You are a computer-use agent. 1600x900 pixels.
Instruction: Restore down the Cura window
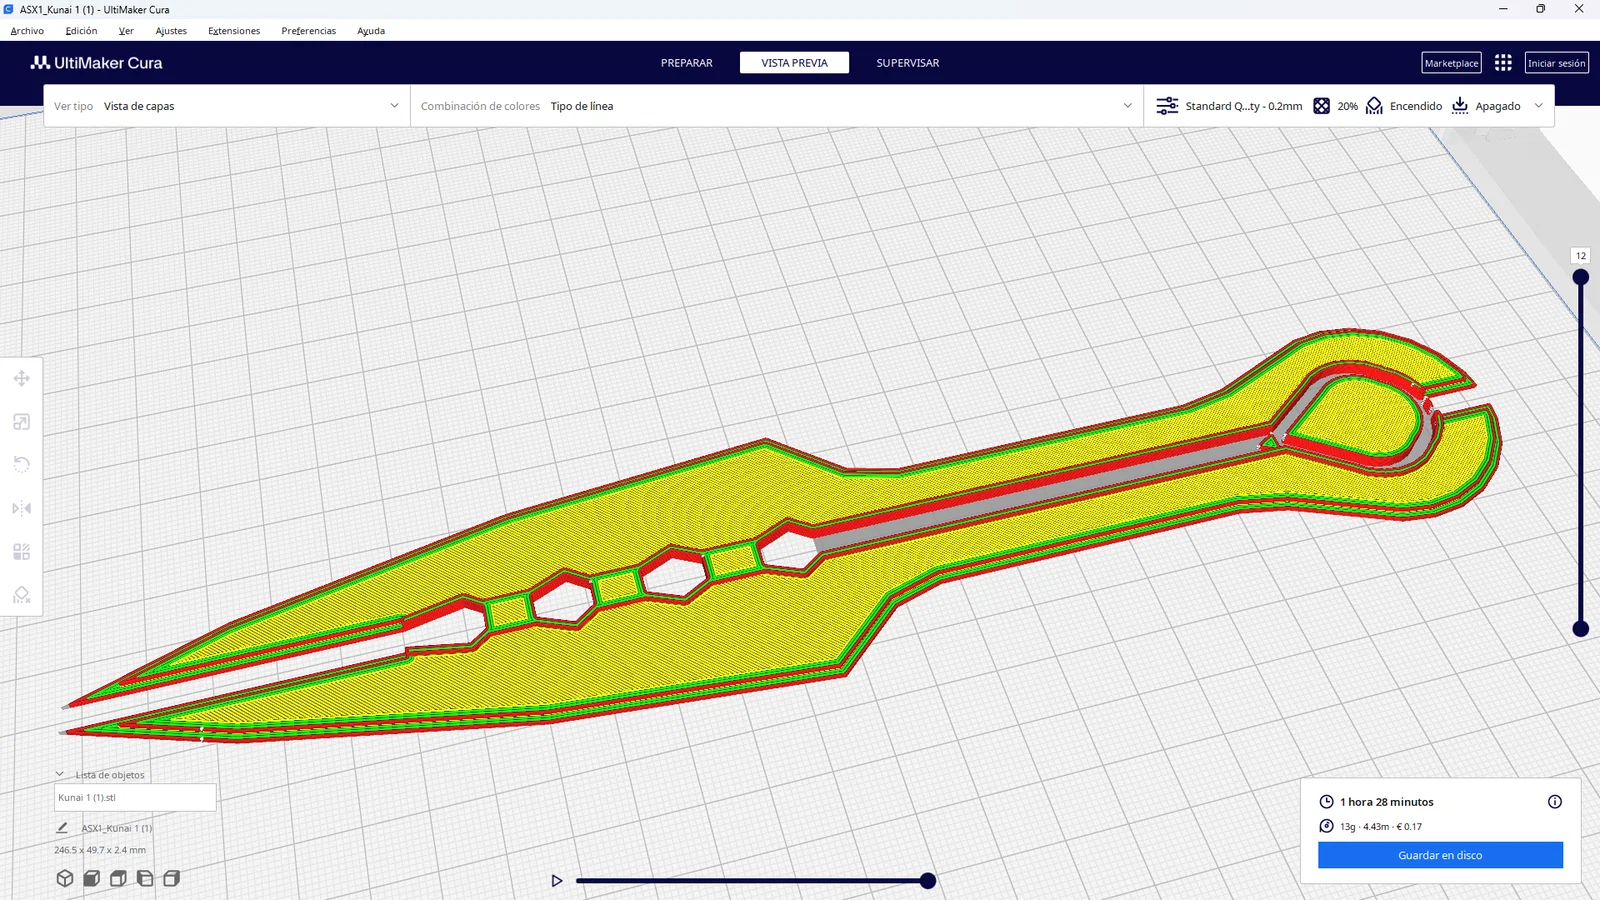pyautogui.click(x=1541, y=9)
